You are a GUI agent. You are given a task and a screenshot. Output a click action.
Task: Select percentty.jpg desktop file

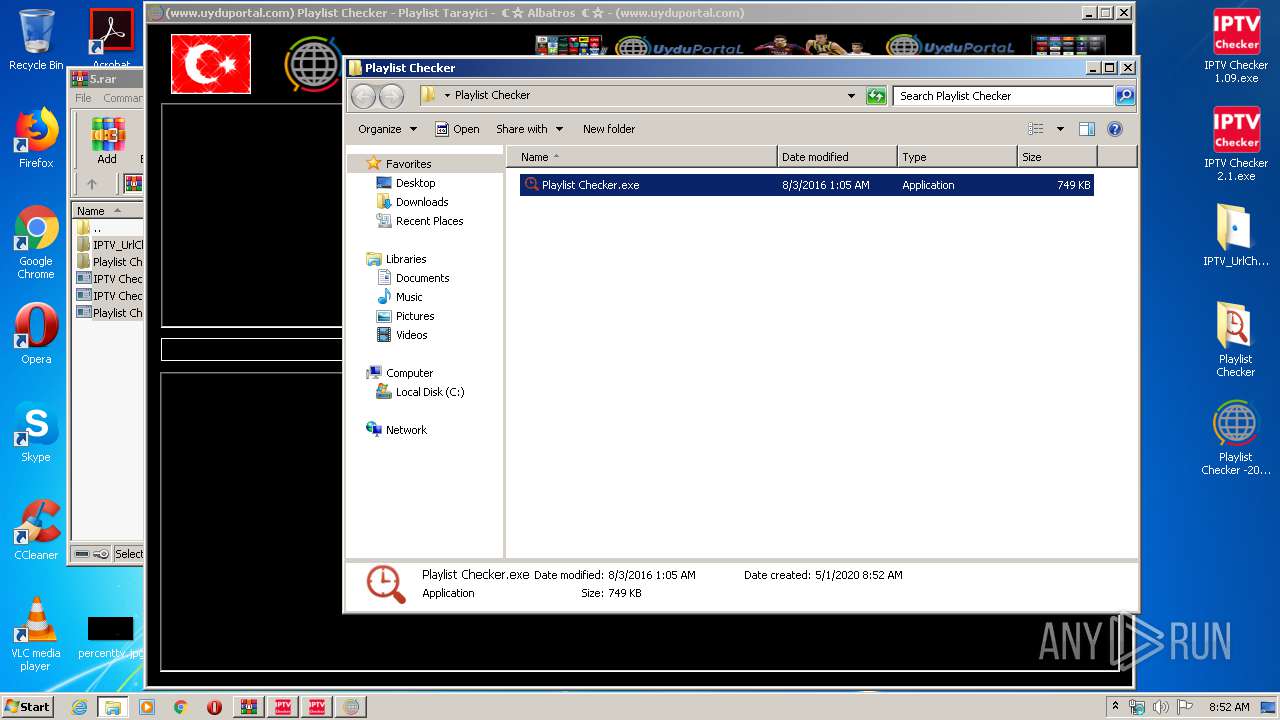(x=111, y=638)
